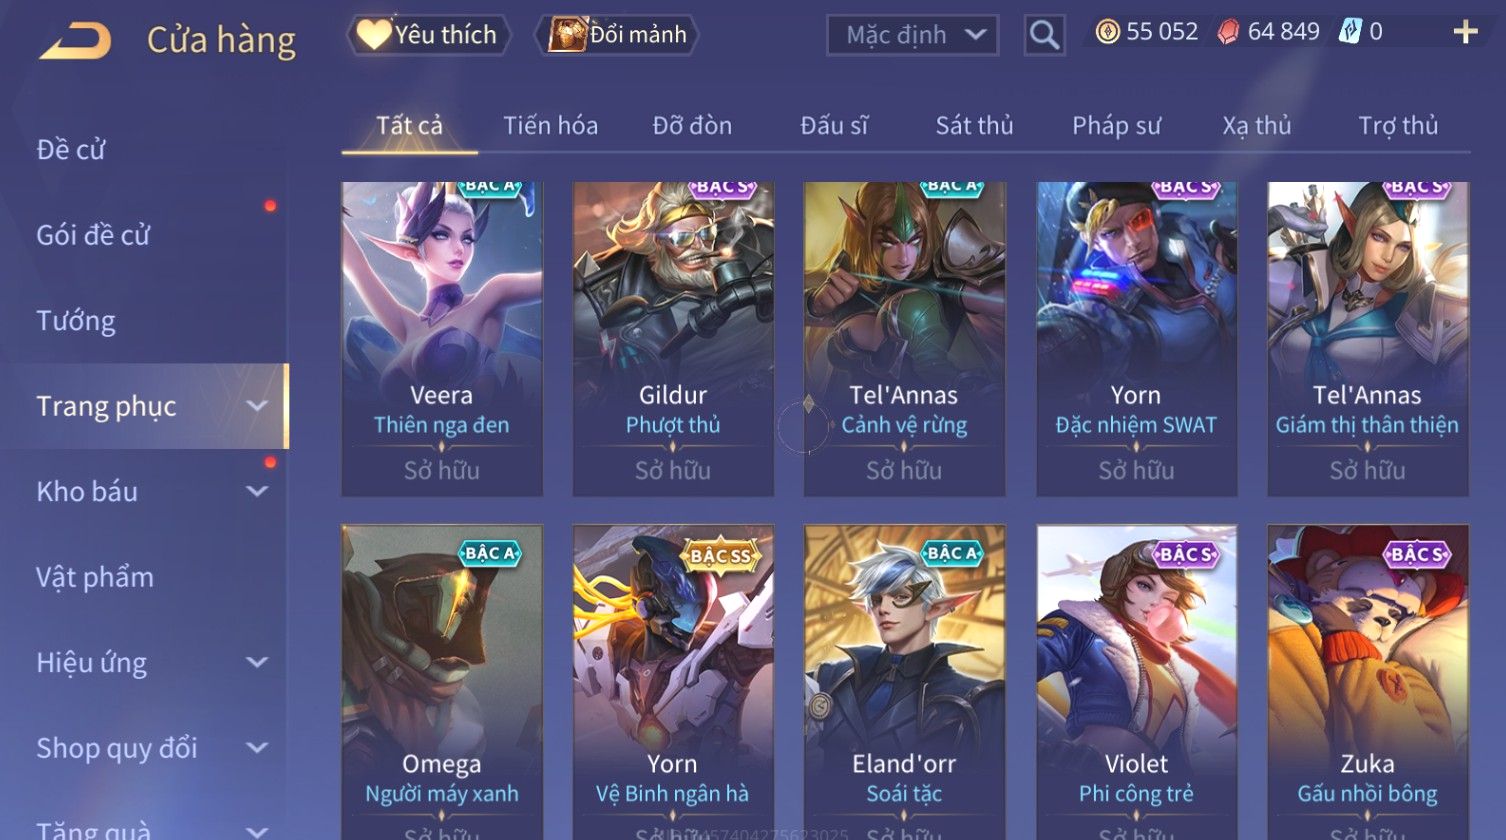Tap the heart icon for Yêu thích
Screen dimensions: 1506x840
point(374,35)
